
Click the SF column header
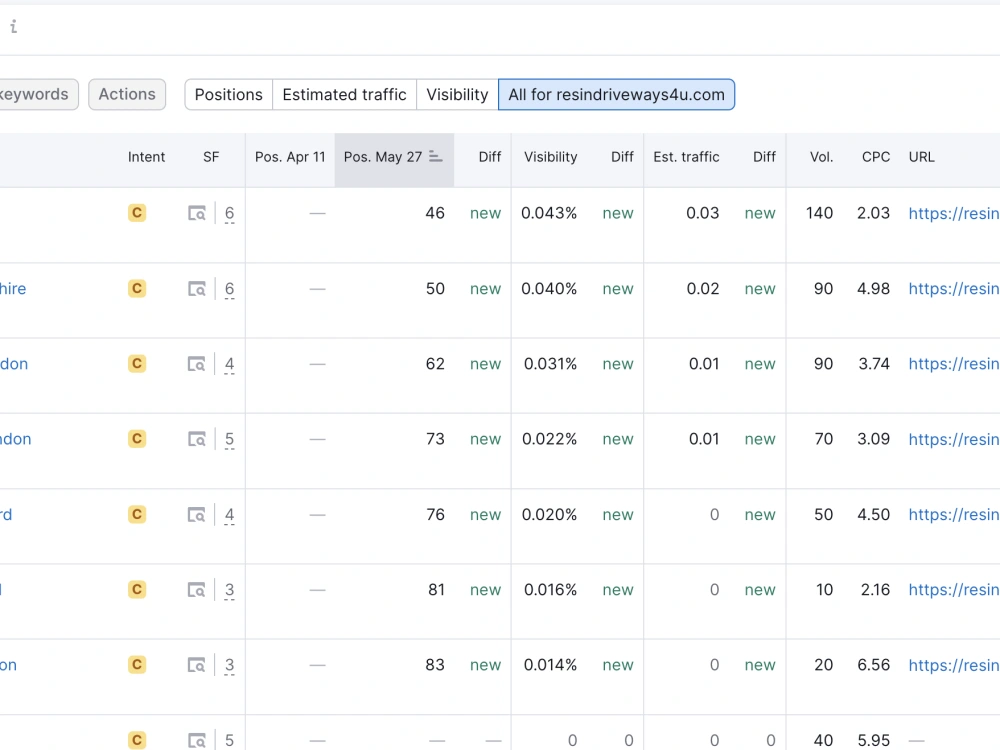coord(211,157)
